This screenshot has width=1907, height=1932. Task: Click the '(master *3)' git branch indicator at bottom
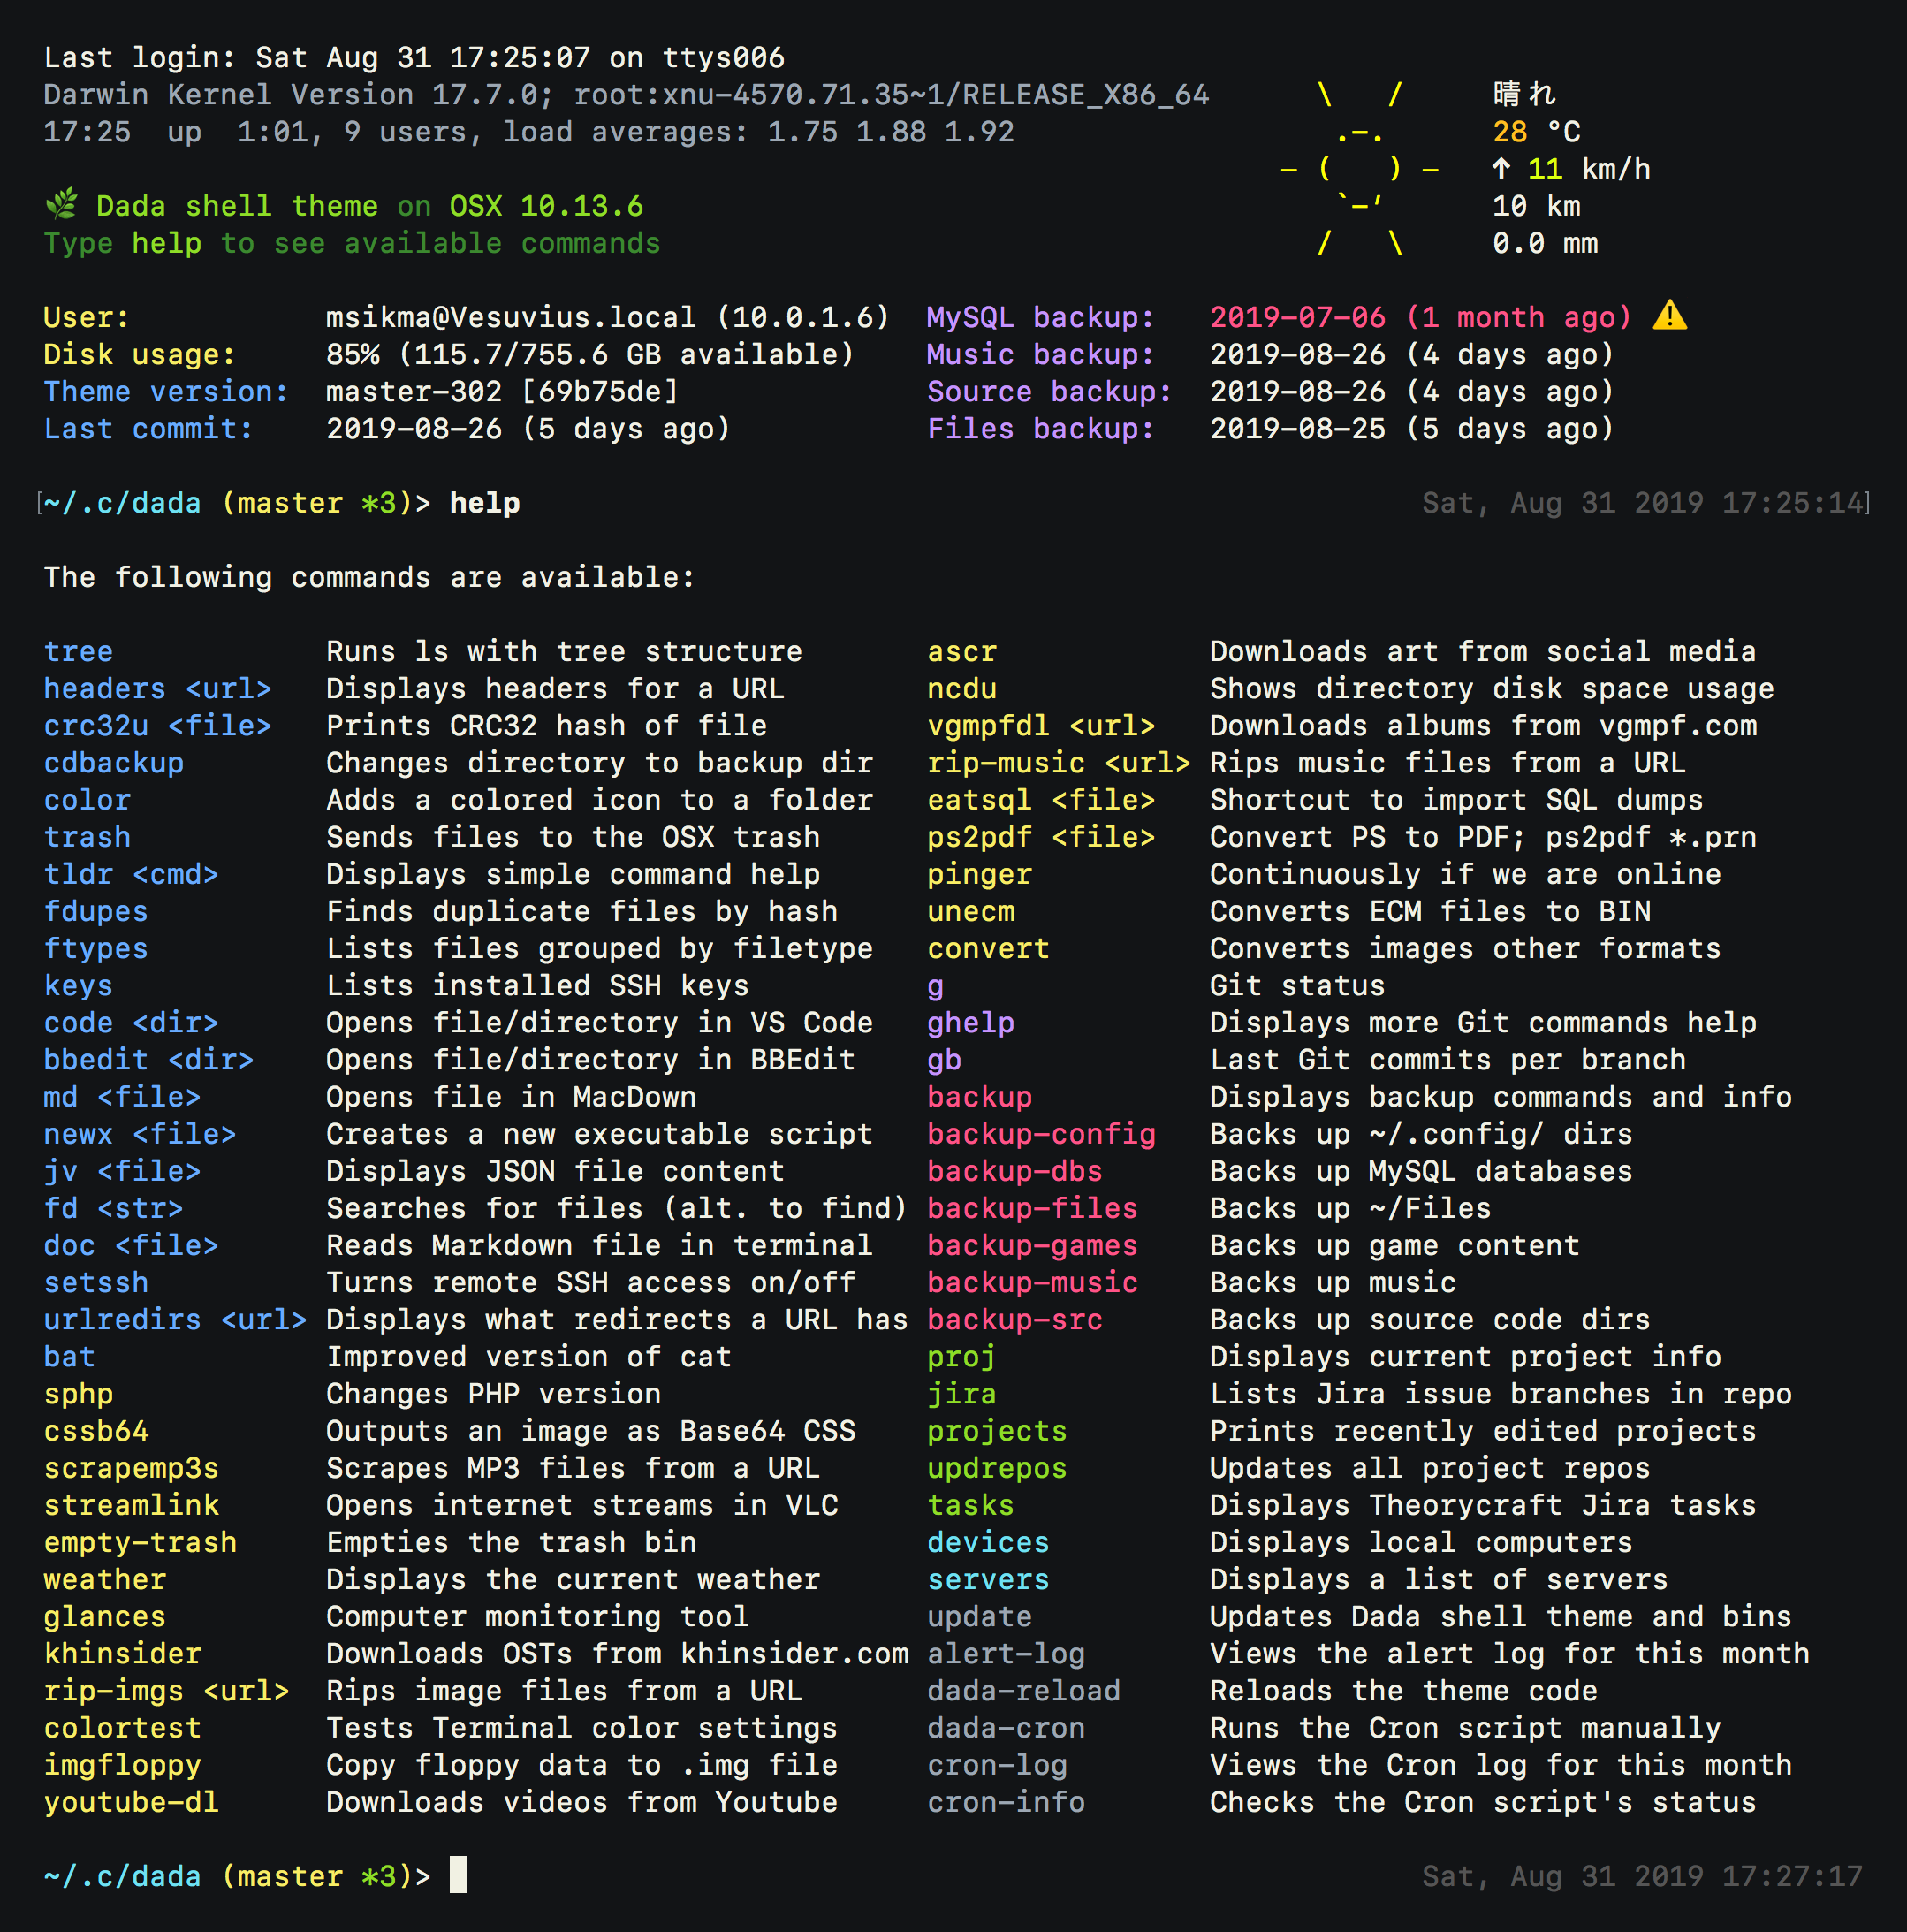pos(316,1876)
